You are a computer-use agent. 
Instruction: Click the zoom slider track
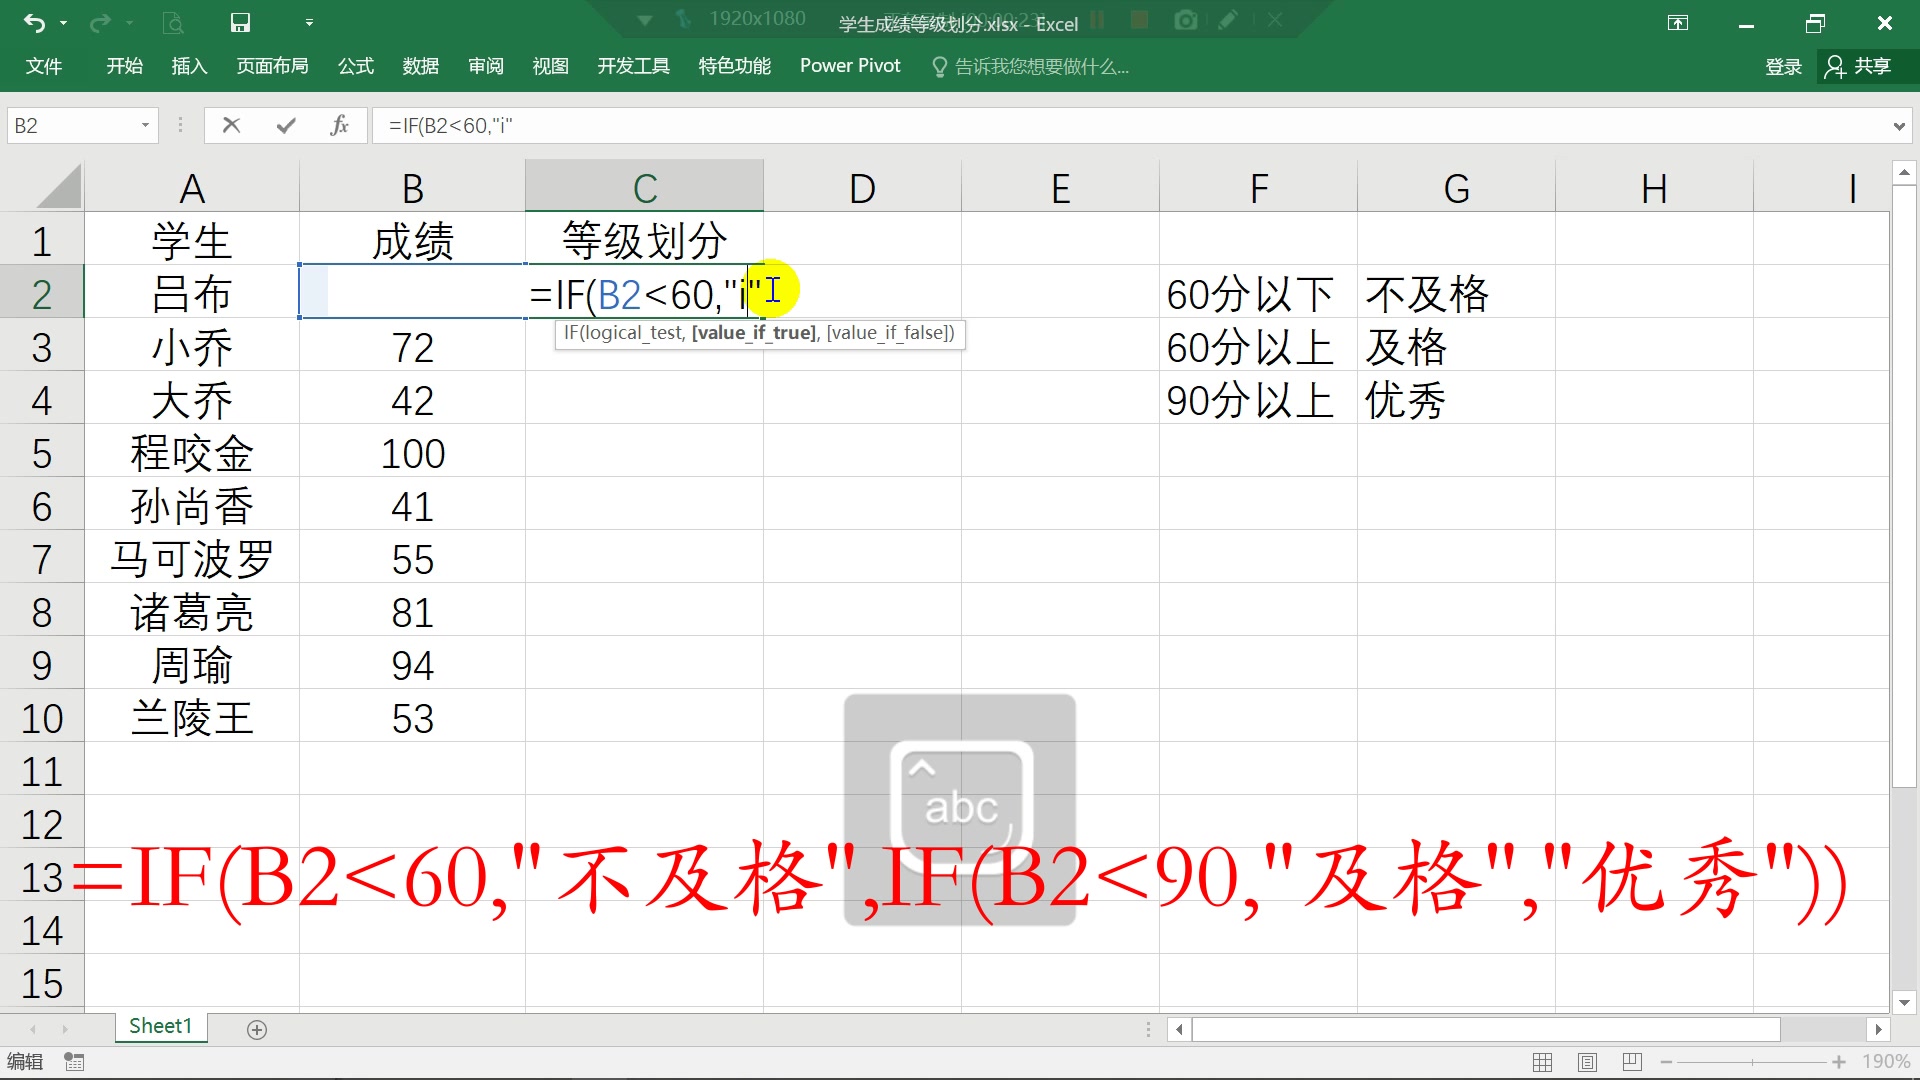point(1752,1062)
